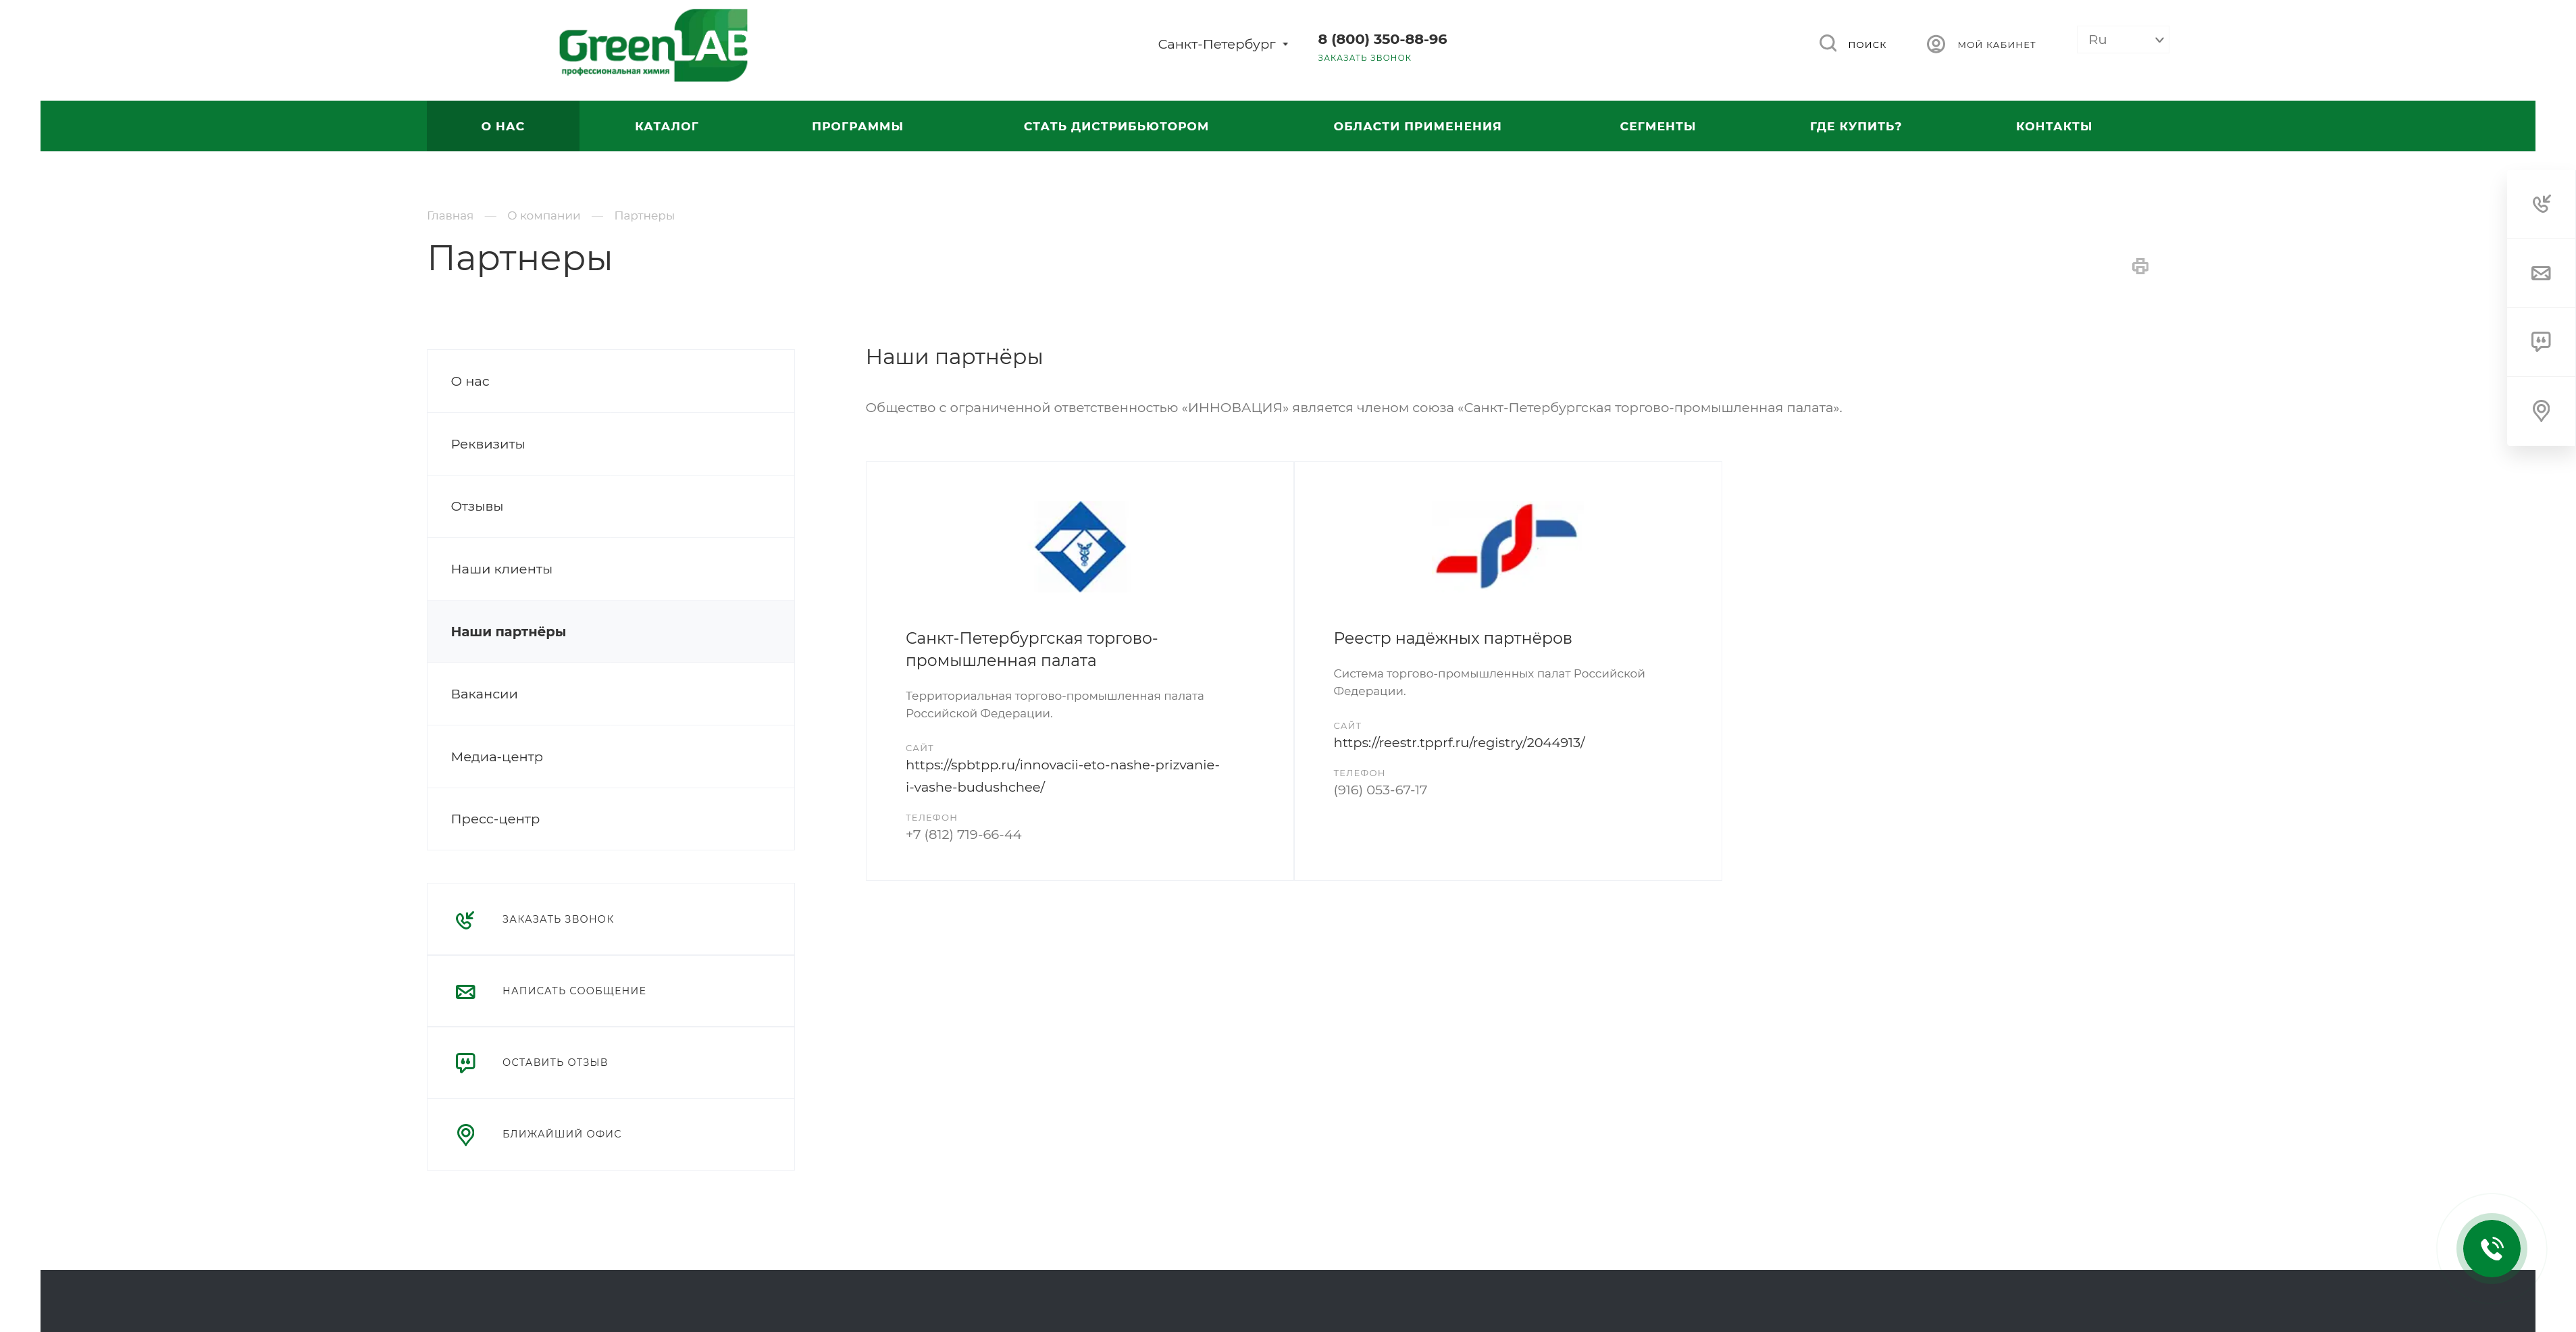This screenshot has width=2576, height=1332.
Task: Click the ОСТАВИТЬ ОТЗЫВ sidebar button
Action: [610, 1062]
